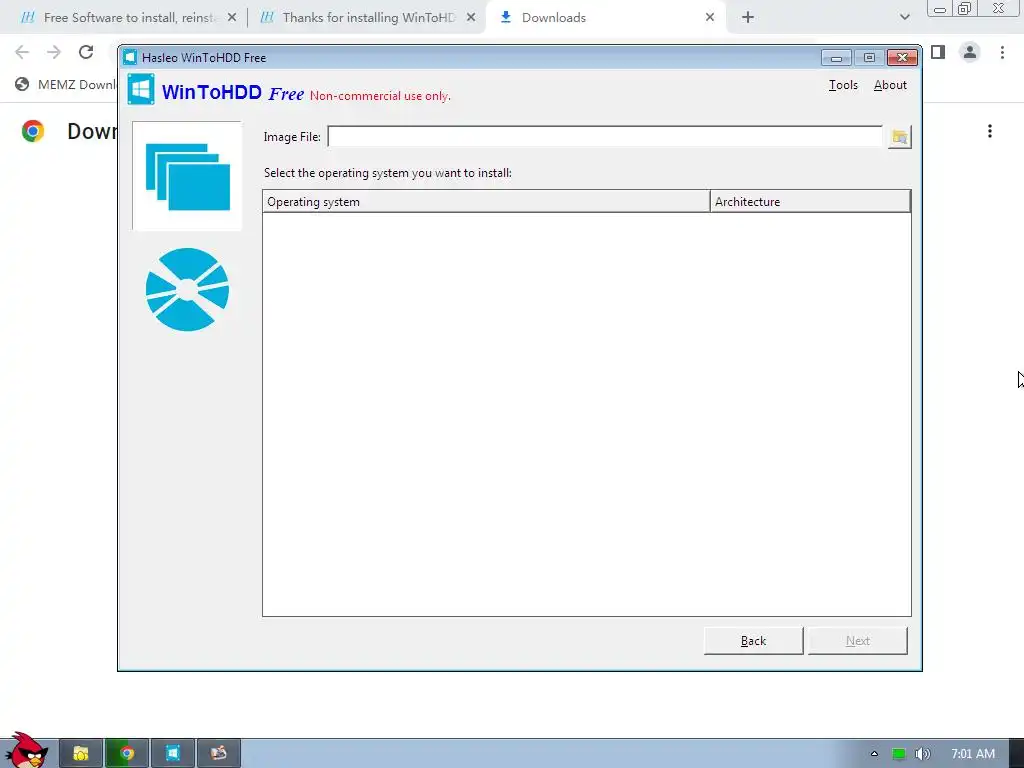Select the Windows images sidebar icon

pyautogui.click(x=187, y=176)
